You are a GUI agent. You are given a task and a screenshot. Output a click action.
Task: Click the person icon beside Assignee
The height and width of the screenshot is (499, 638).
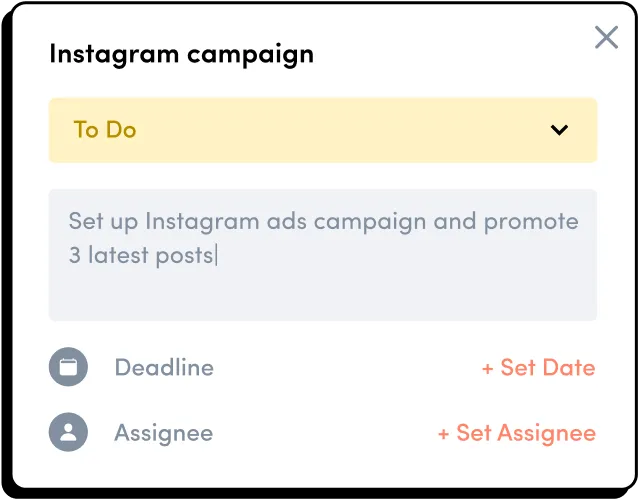(x=68, y=433)
